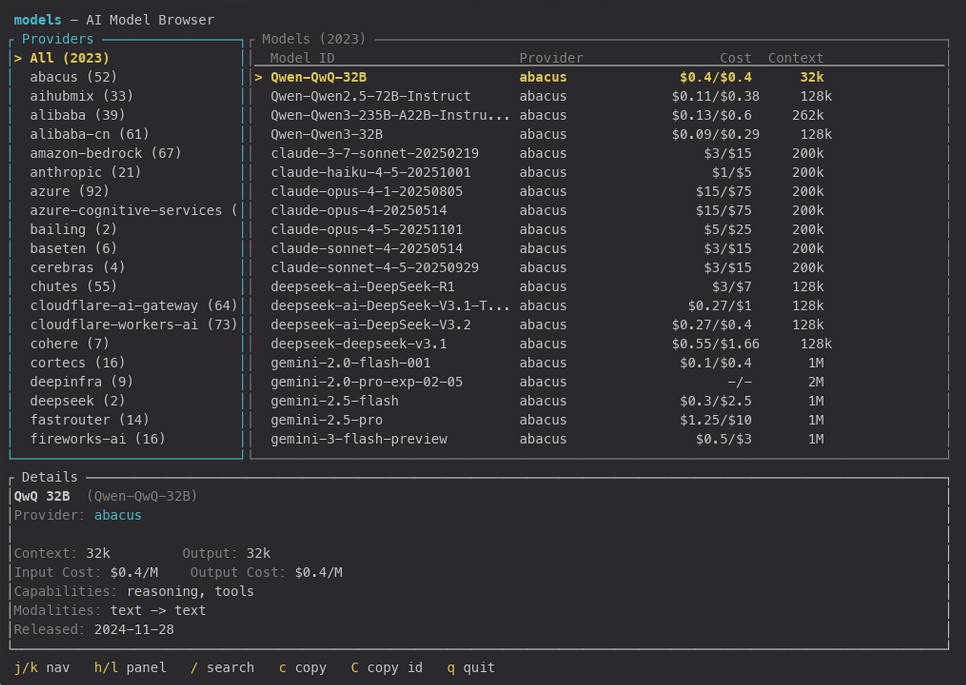Click the 'c copy' shortcut hint

point(302,667)
